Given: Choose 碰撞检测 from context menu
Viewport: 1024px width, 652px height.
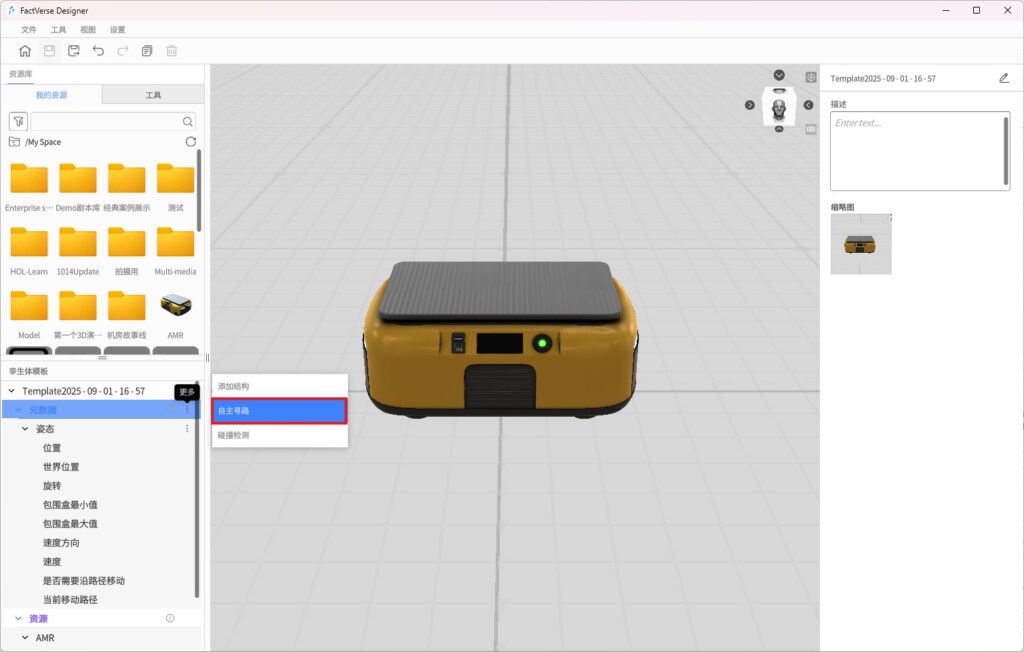Looking at the screenshot, I should click(x=280, y=435).
